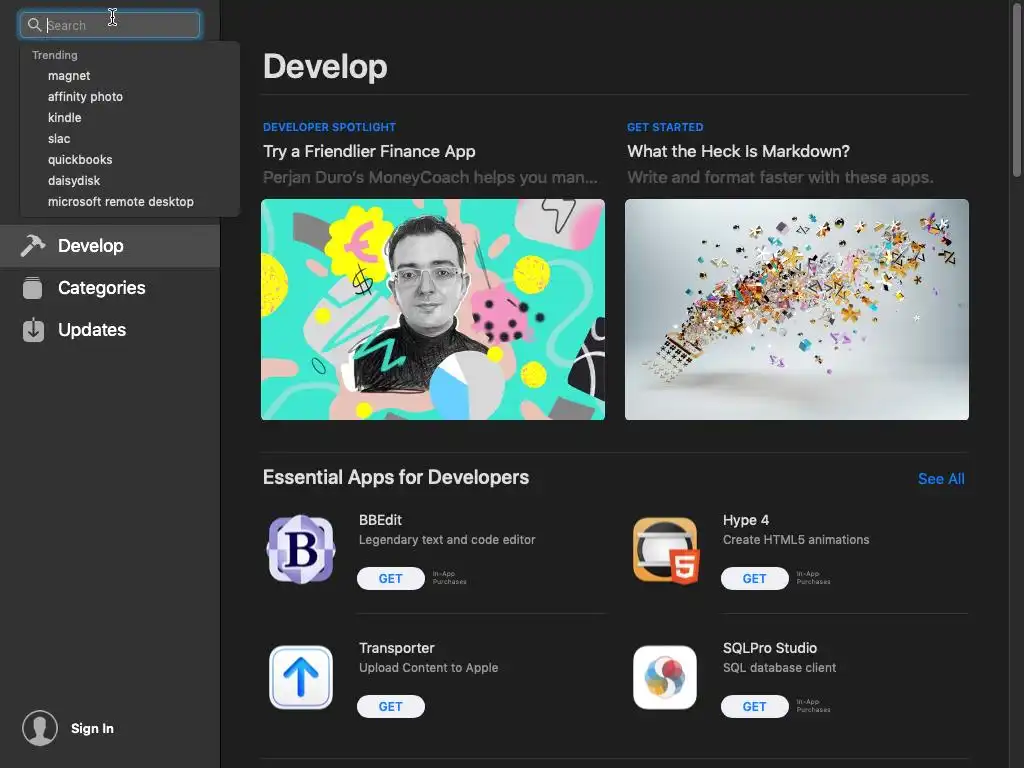This screenshot has height=768, width=1024.
Task: Click the Hype 4 app title
Action: pos(746,520)
